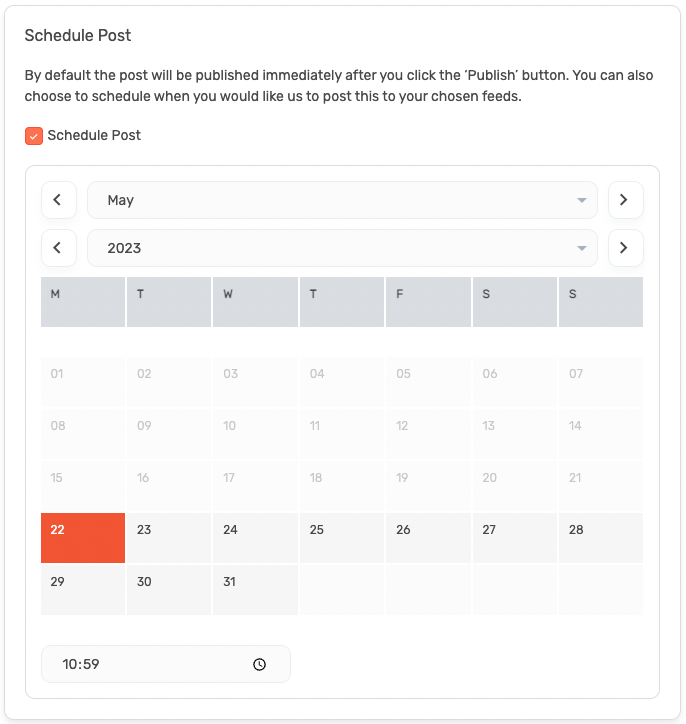Pick May 23 on the calendar

point(169,538)
